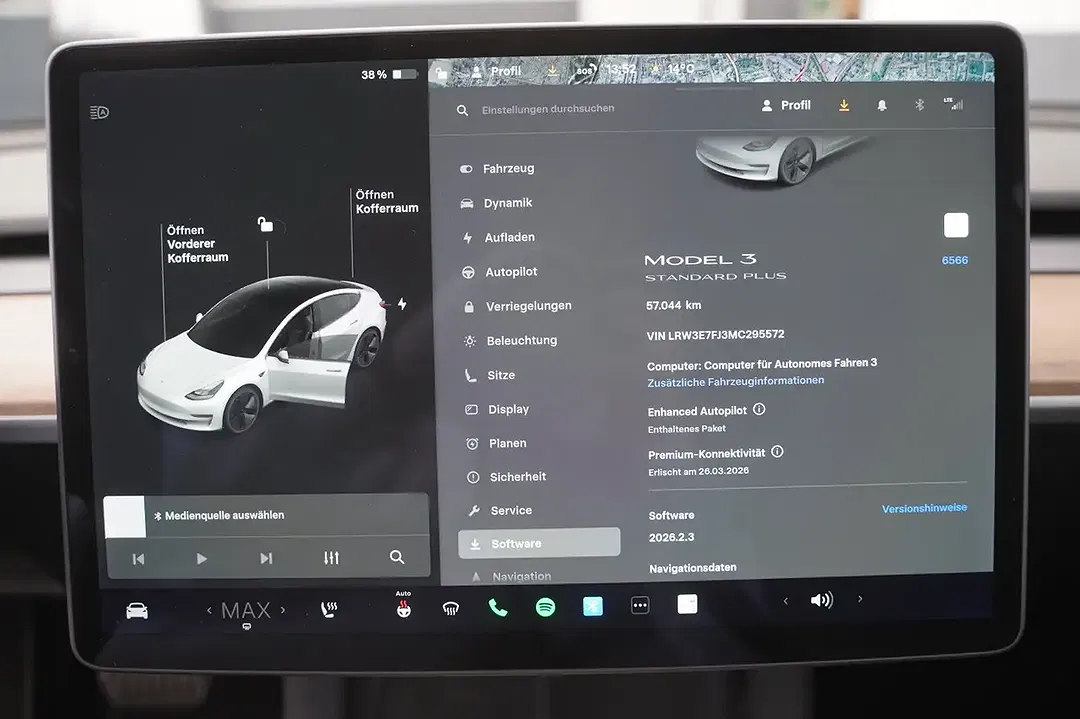Tap Öffnen Kofferraum
This screenshot has height=719, width=1080.
(x=386, y=201)
